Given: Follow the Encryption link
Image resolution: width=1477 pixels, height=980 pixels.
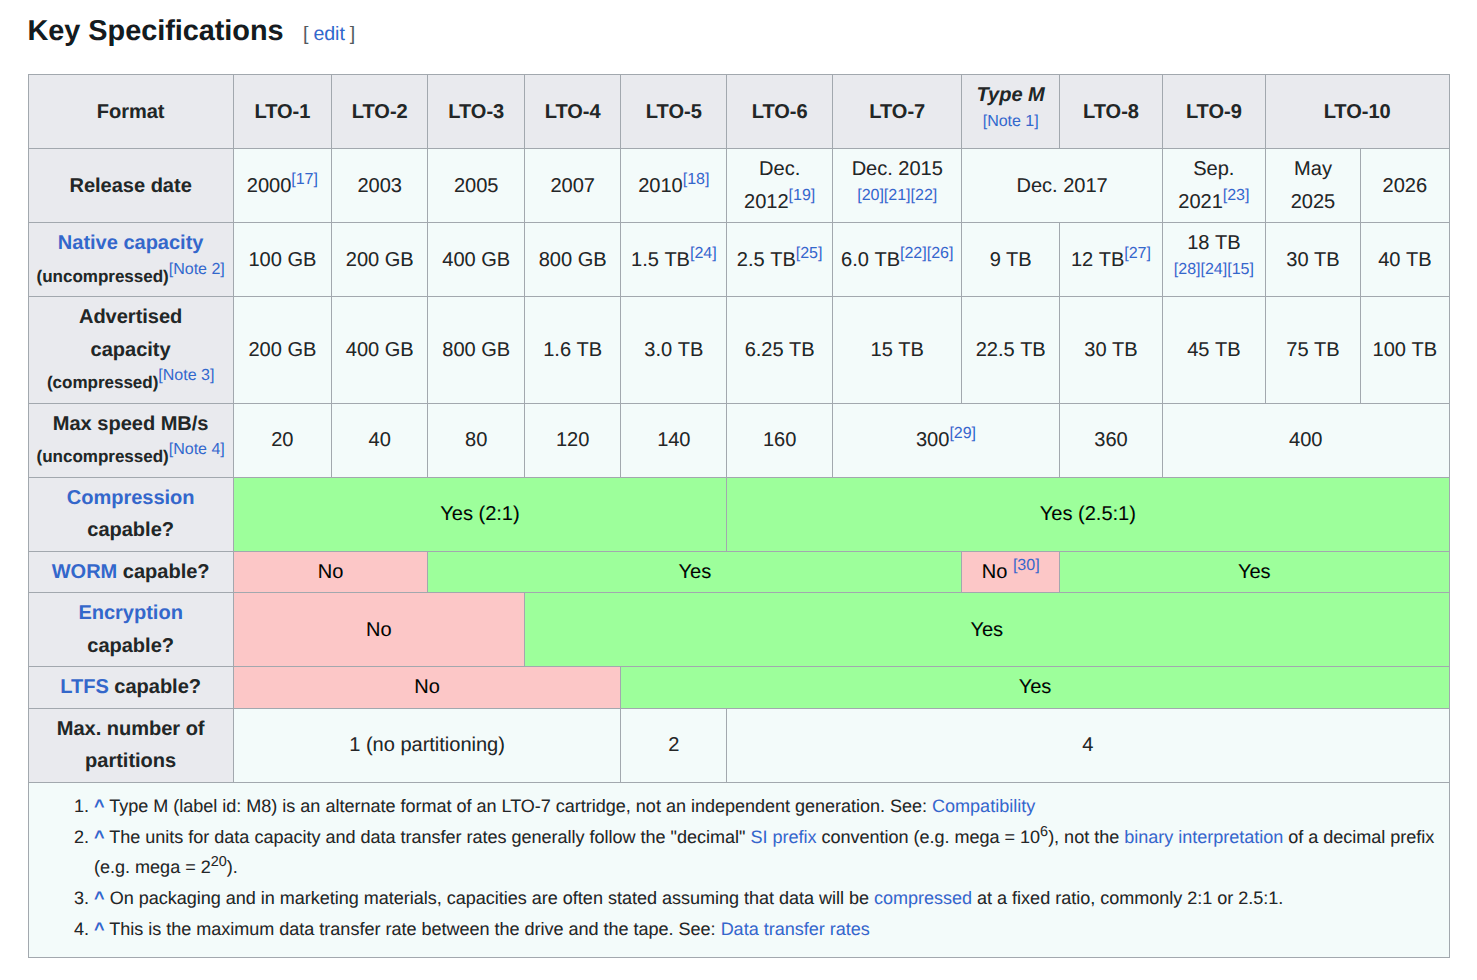Looking at the screenshot, I should pyautogui.click(x=130, y=612).
